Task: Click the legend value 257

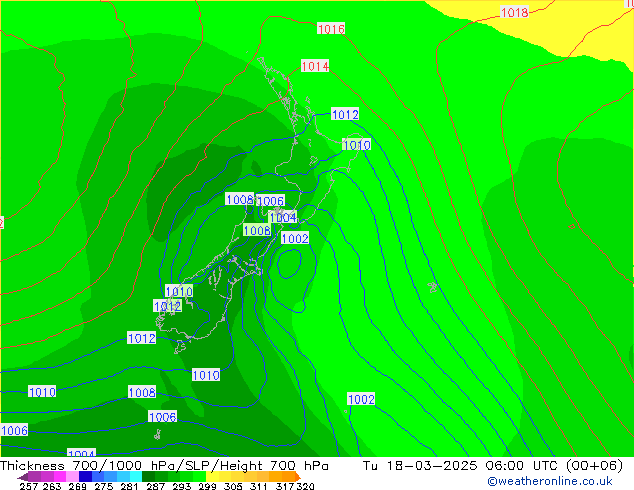Action: tap(28, 486)
